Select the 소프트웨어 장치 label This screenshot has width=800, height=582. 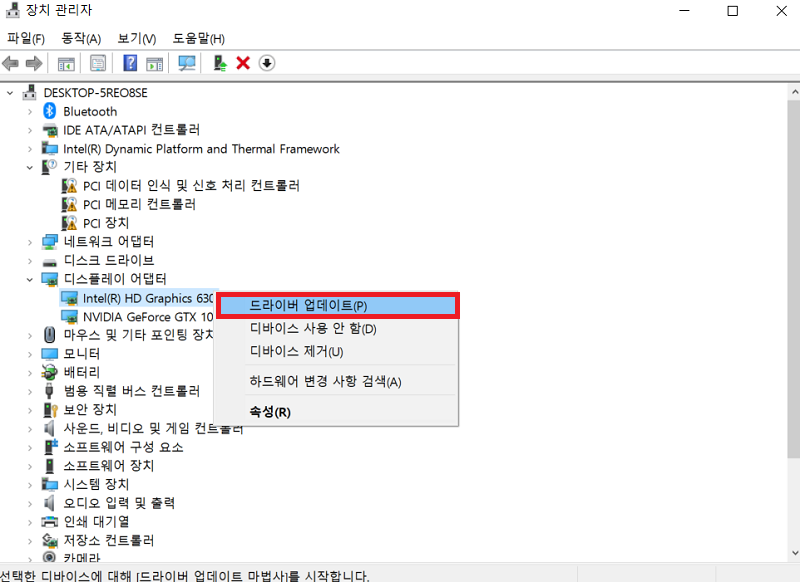click(109, 466)
